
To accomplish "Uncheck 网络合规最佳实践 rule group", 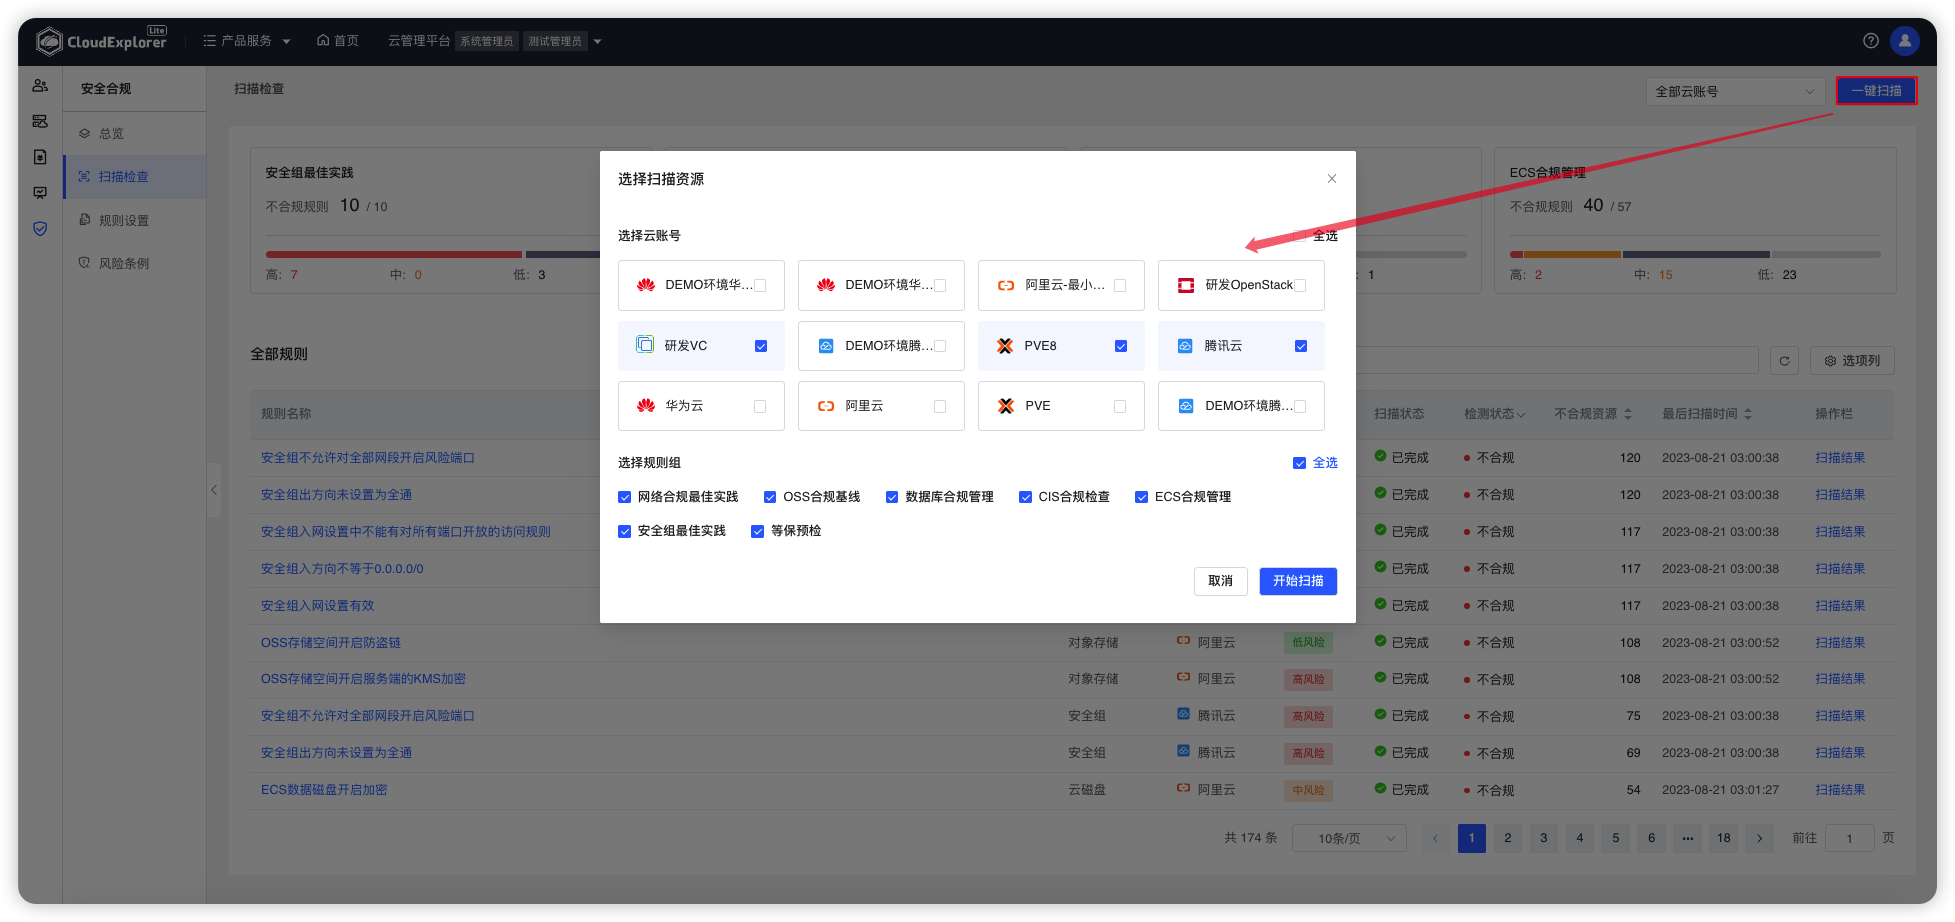I will click(x=624, y=497).
